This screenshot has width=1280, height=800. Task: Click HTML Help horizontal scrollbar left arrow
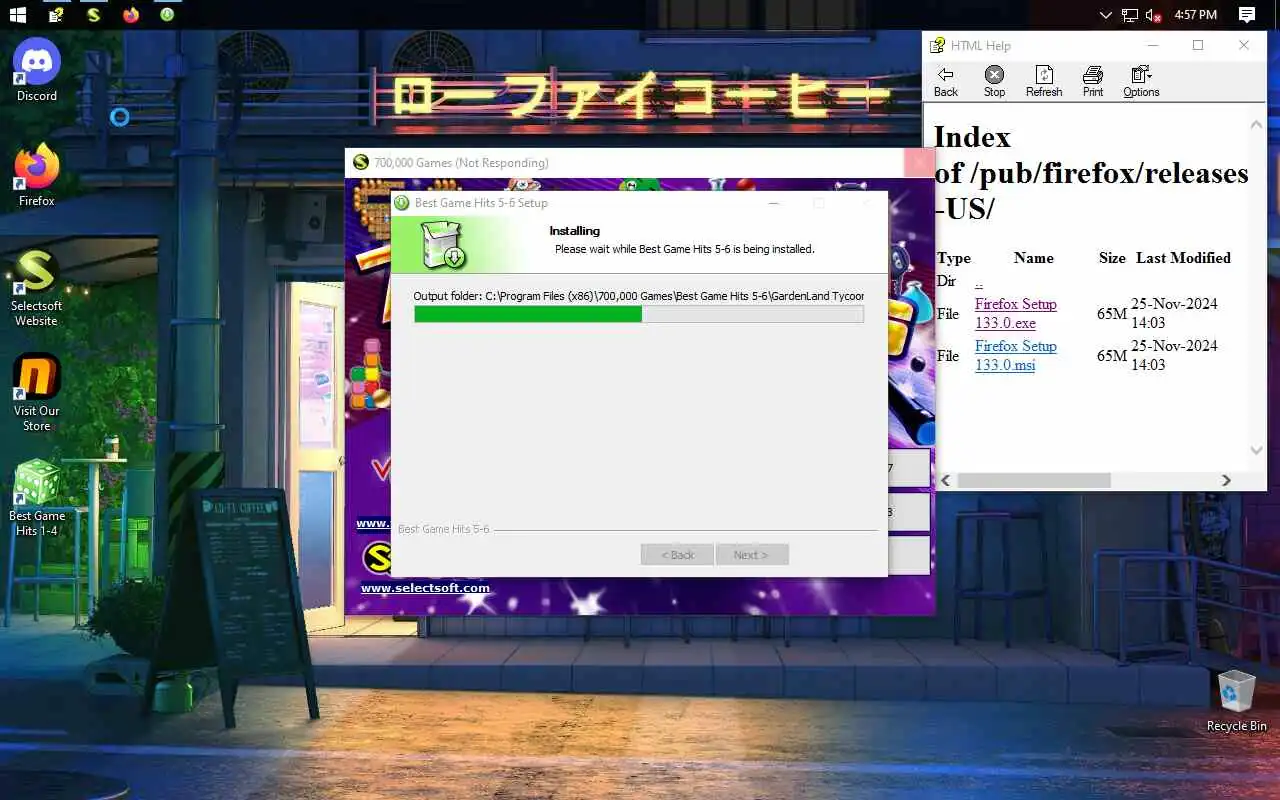(946, 481)
